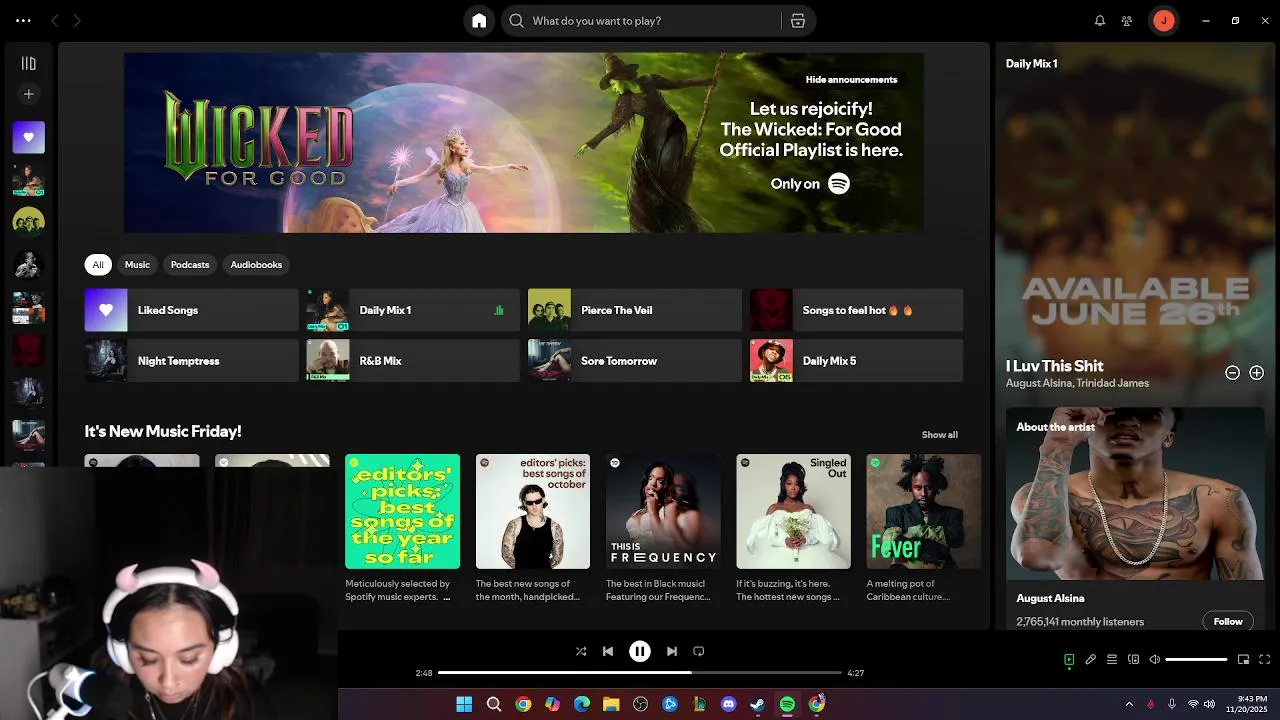Open Steam from the taskbar

[x=757, y=704]
